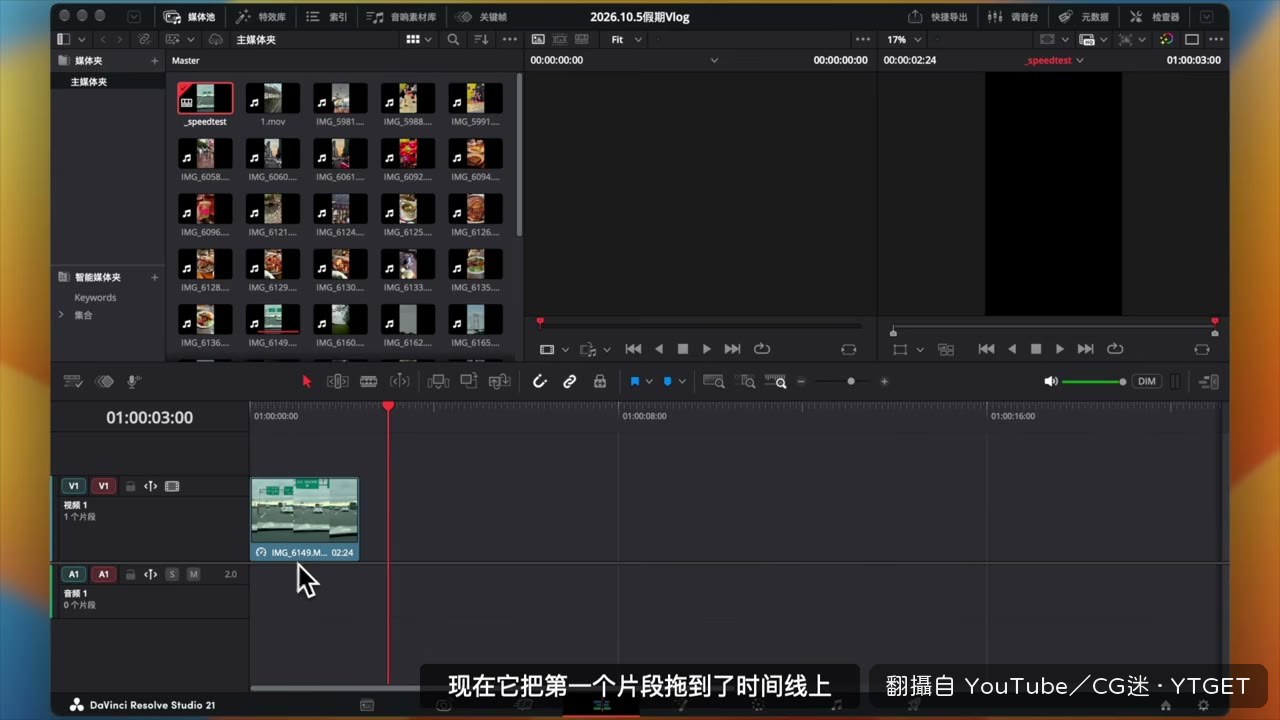Click the 快捷导出 quick export button
This screenshot has width=1280, height=720.
pos(938,17)
